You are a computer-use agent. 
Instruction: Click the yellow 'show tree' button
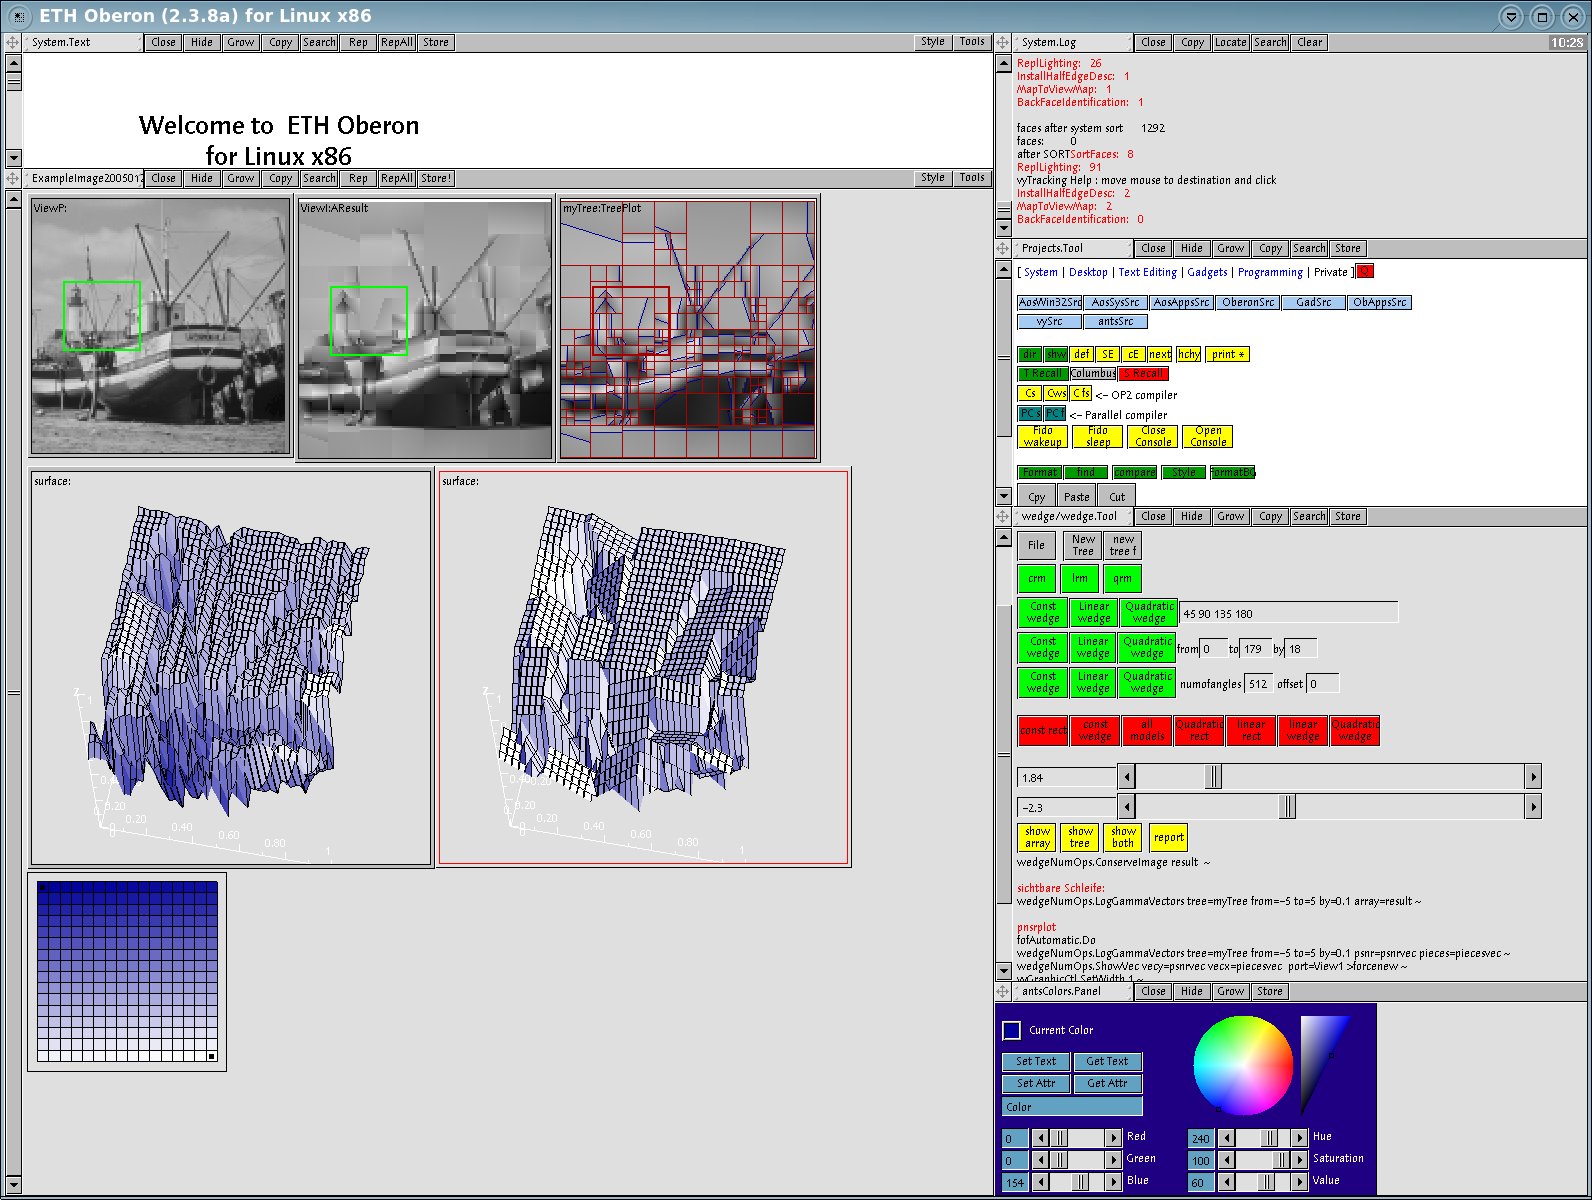pos(1080,837)
